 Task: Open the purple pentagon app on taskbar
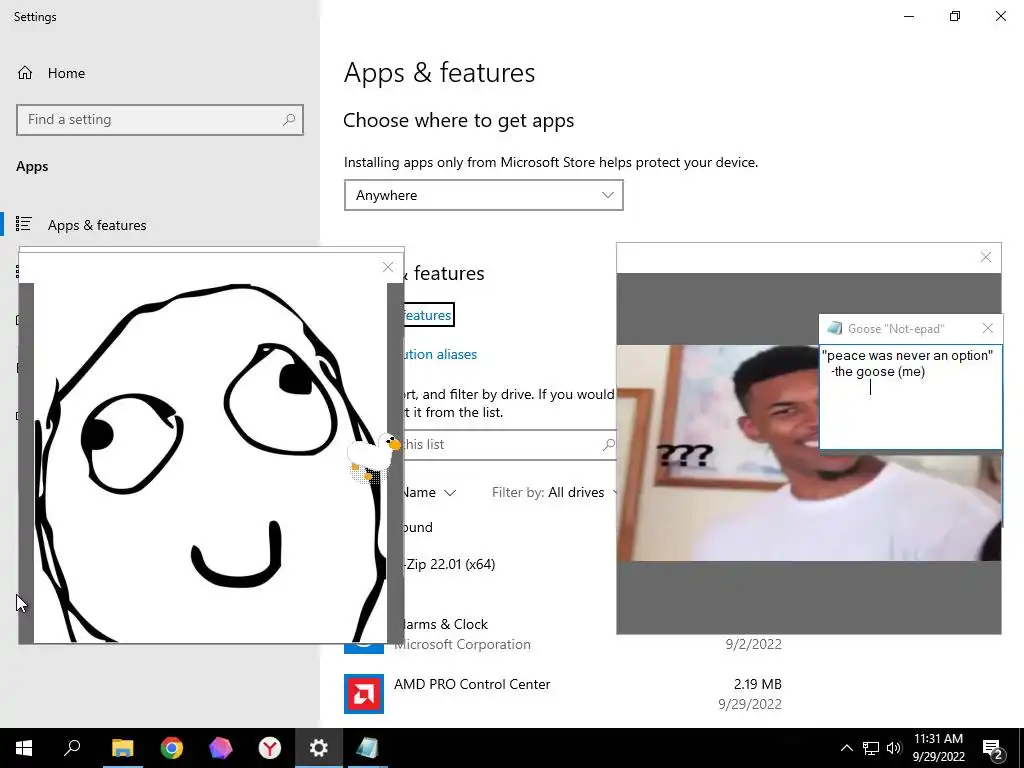(221, 748)
